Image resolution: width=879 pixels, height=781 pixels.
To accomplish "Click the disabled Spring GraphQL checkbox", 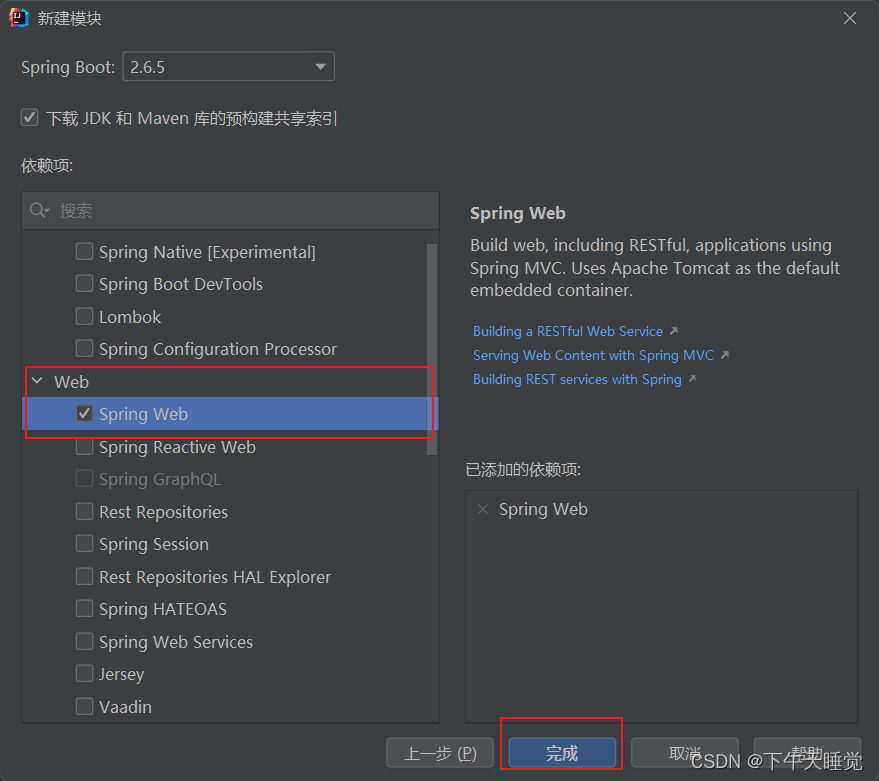I will point(84,479).
